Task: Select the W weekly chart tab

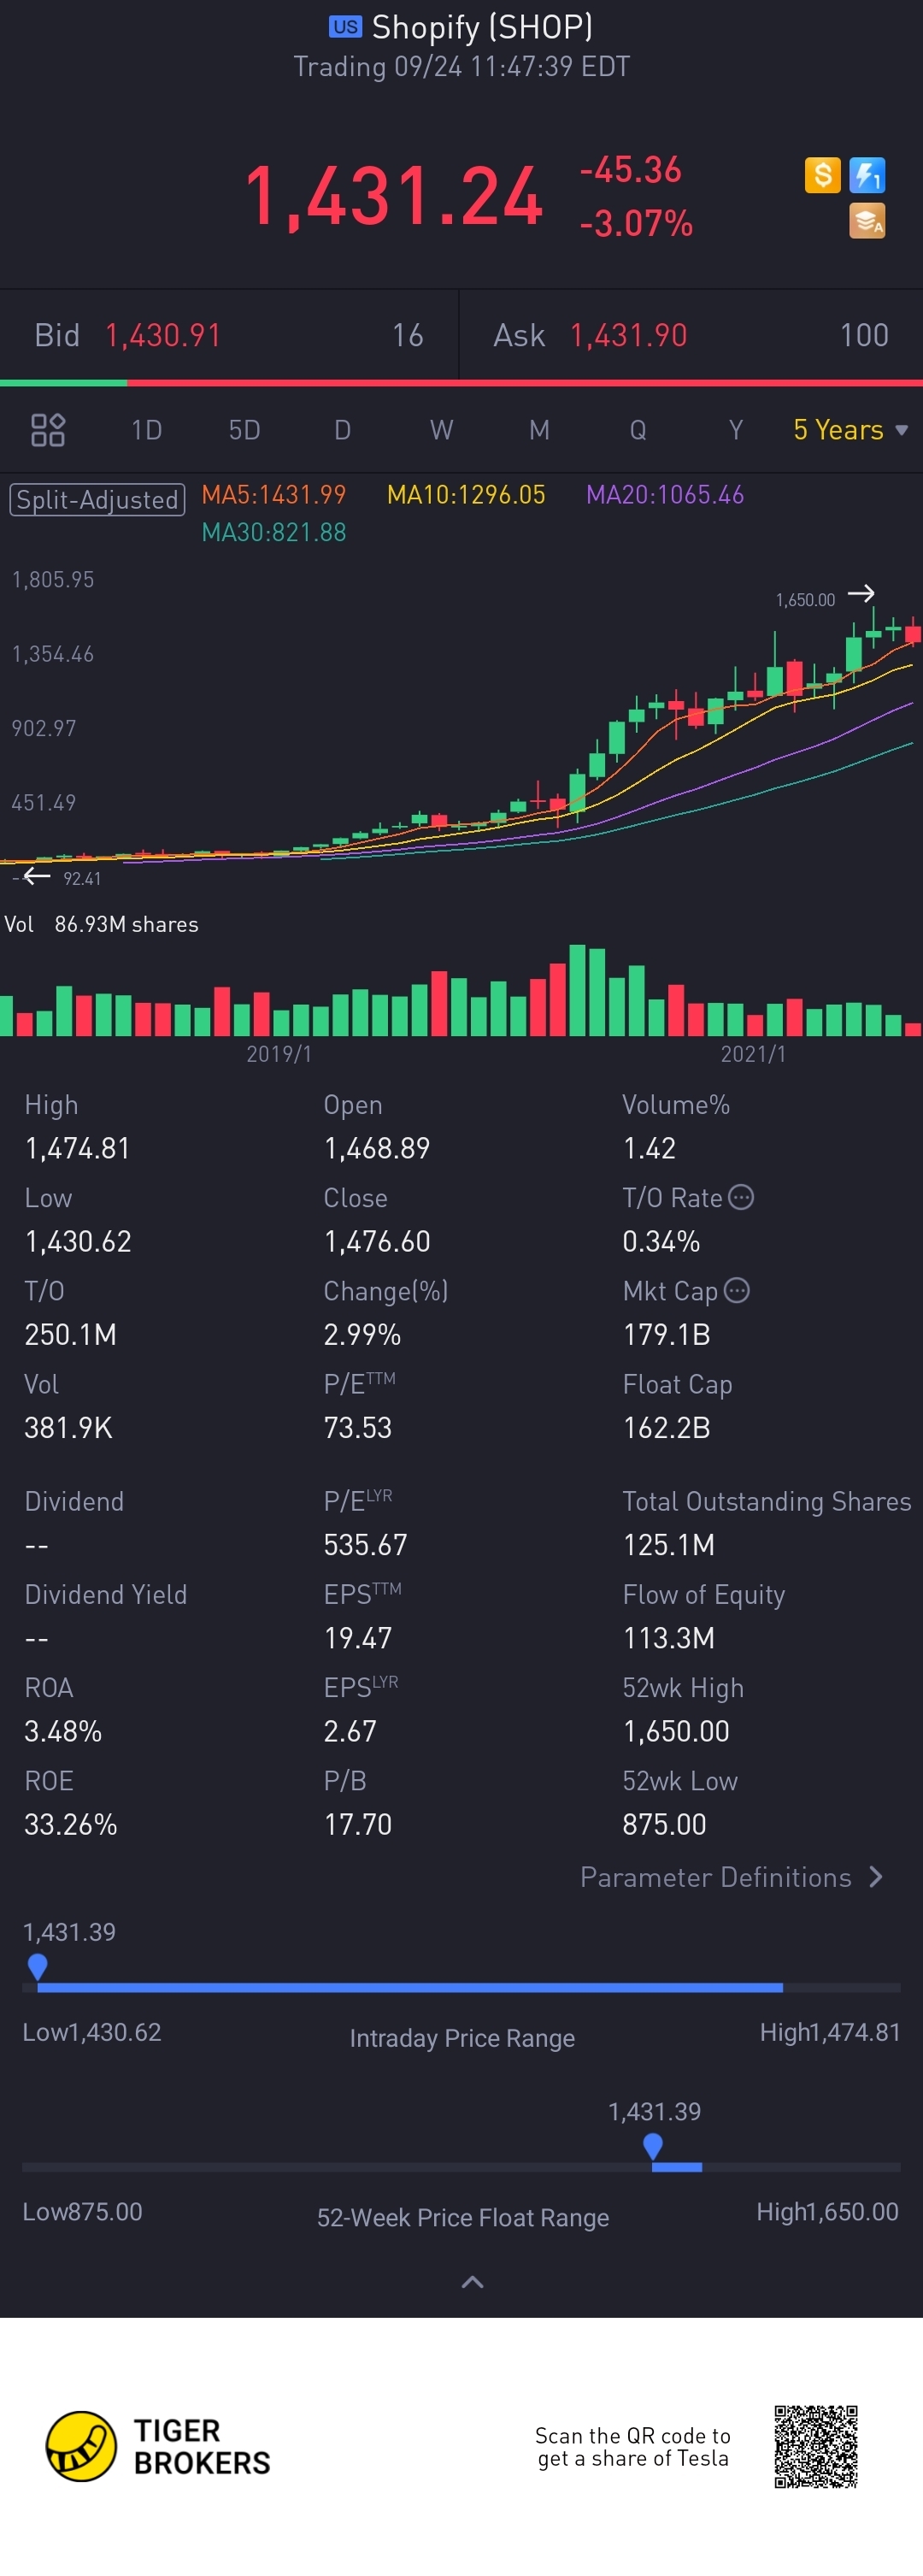Action: click(441, 430)
